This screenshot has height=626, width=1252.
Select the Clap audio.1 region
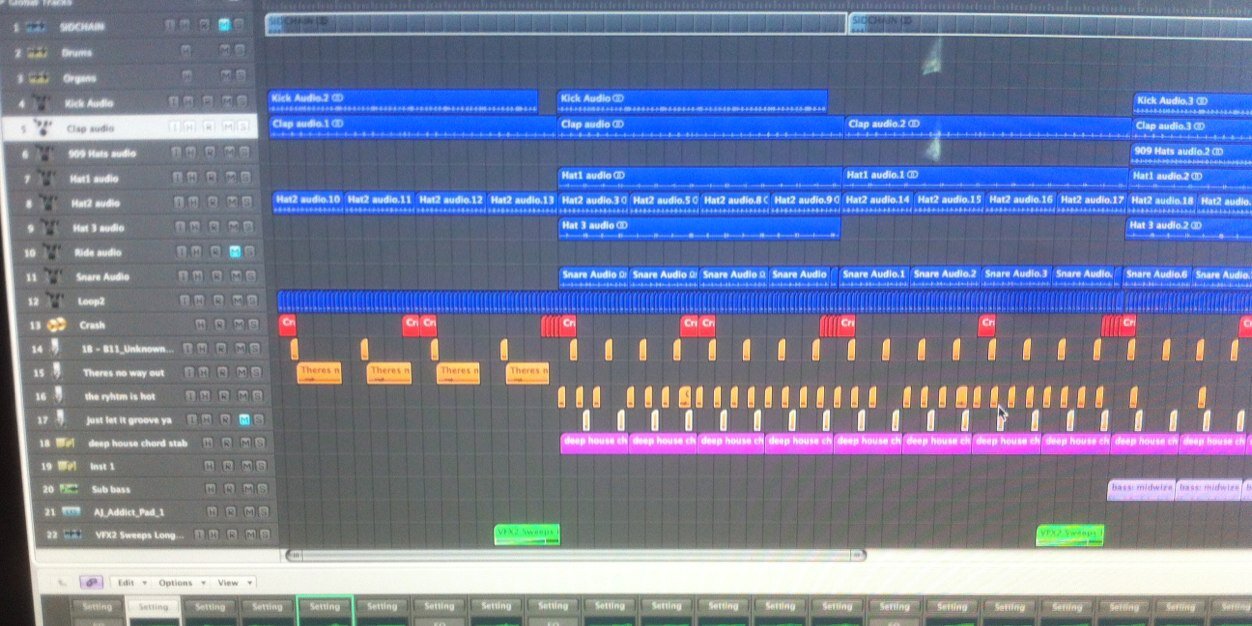[412, 126]
